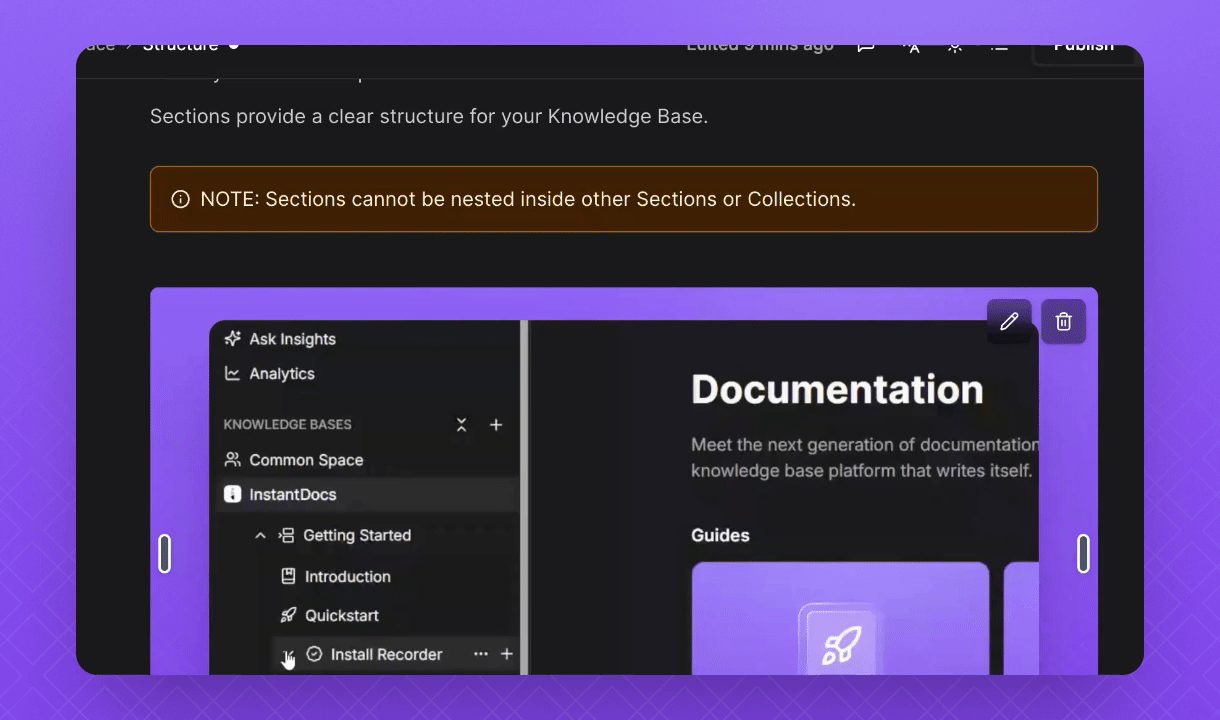This screenshot has width=1220, height=720.
Task: Open the comments icon in the top bar
Action: pos(866,47)
